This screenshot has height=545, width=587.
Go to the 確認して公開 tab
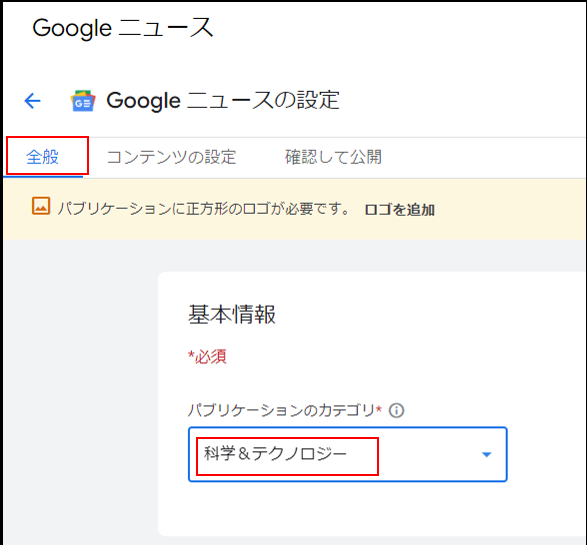pos(333,157)
